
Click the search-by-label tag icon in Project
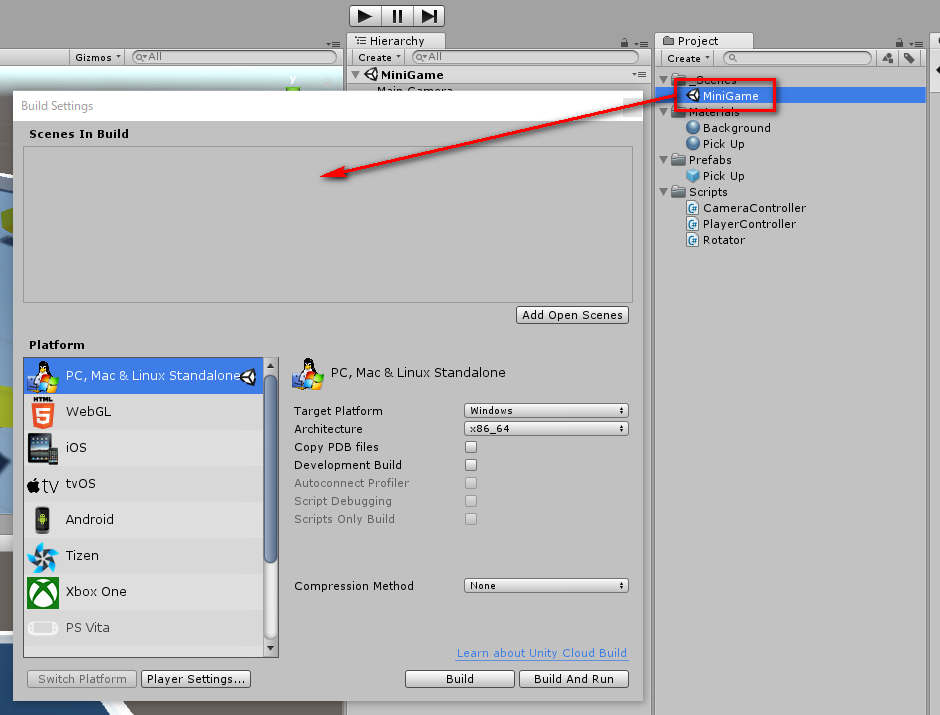tap(909, 58)
